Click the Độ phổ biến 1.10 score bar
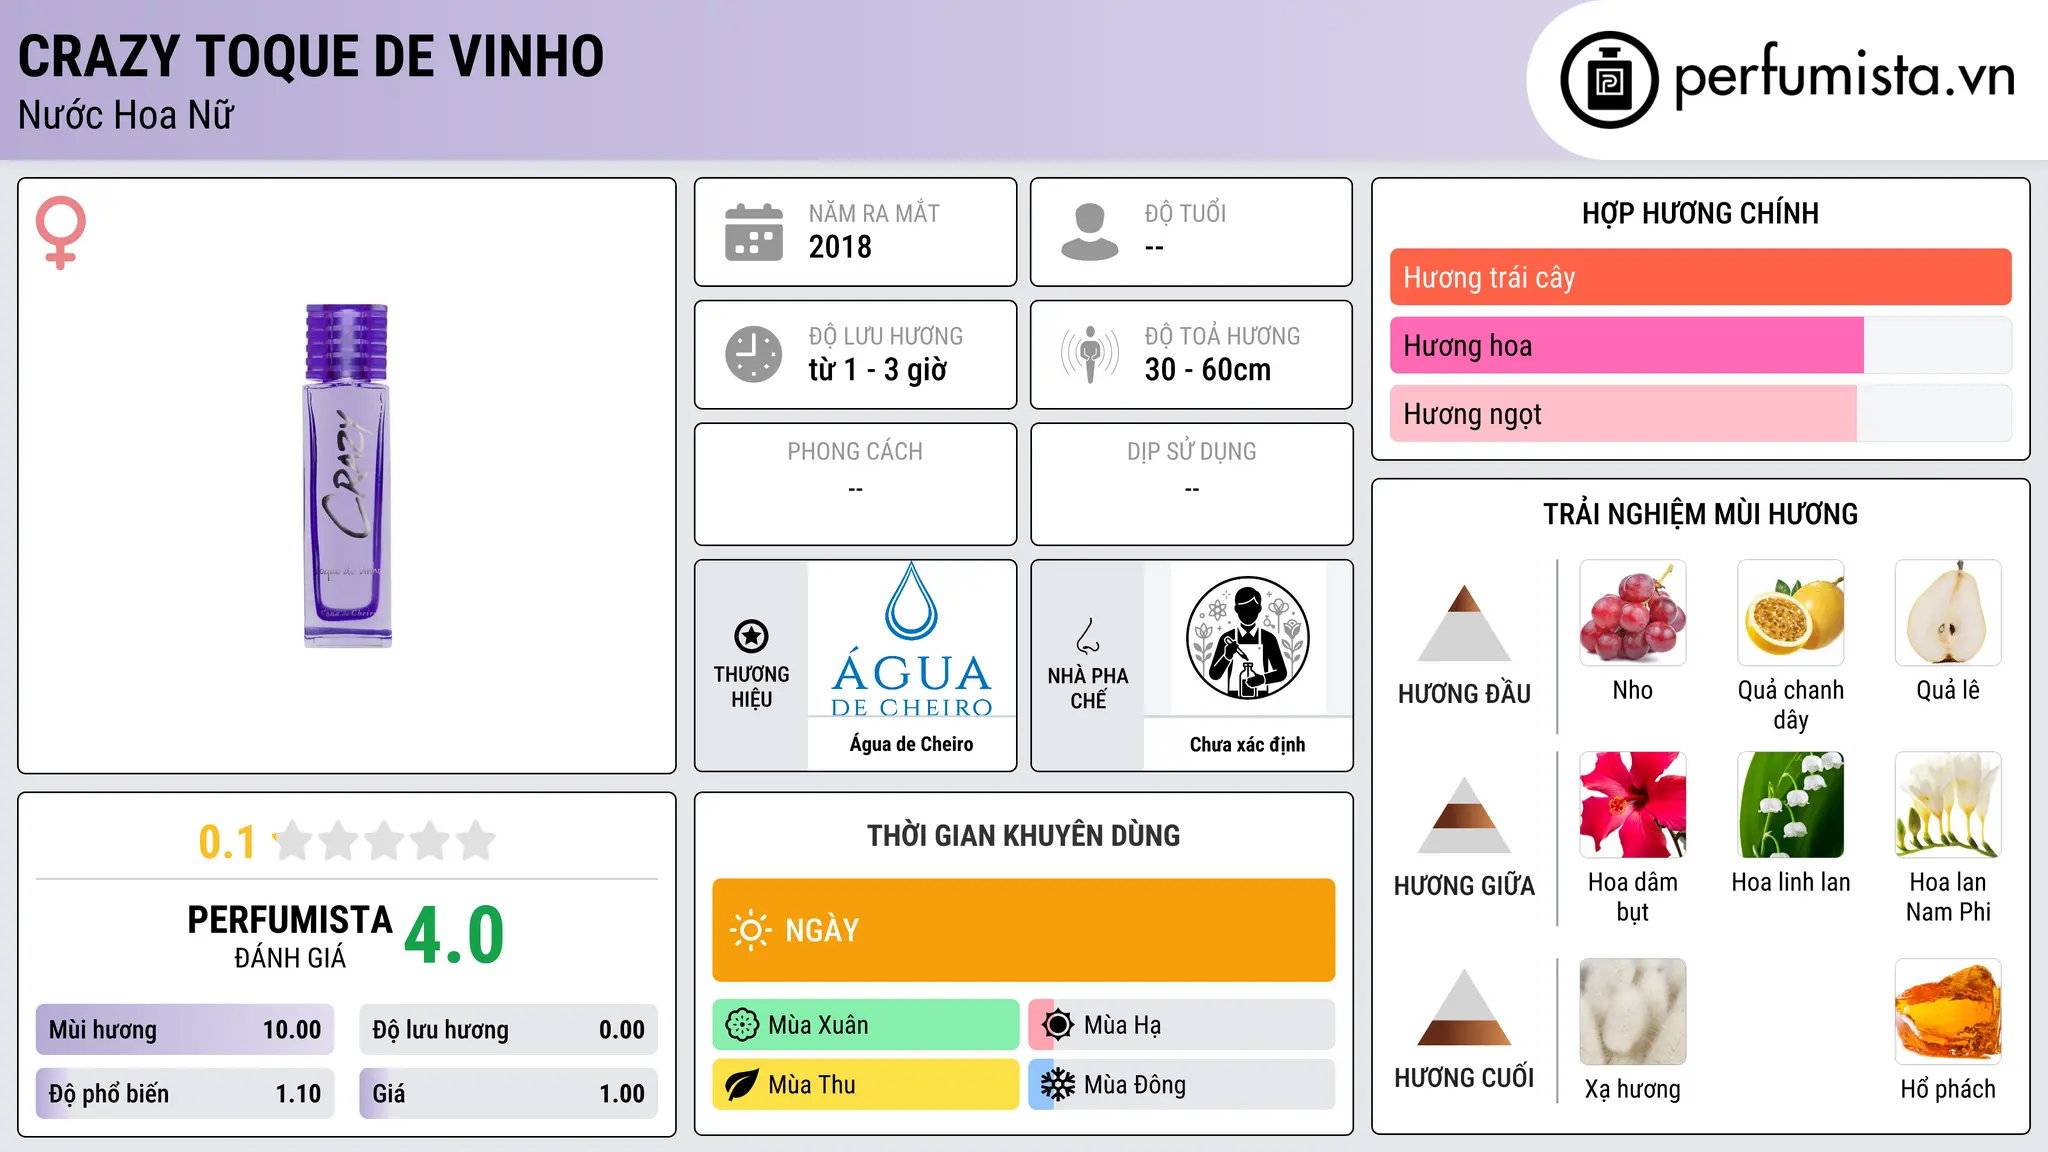The width and height of the screenshot is (2048, 1152). click(x=185, y=1094)
